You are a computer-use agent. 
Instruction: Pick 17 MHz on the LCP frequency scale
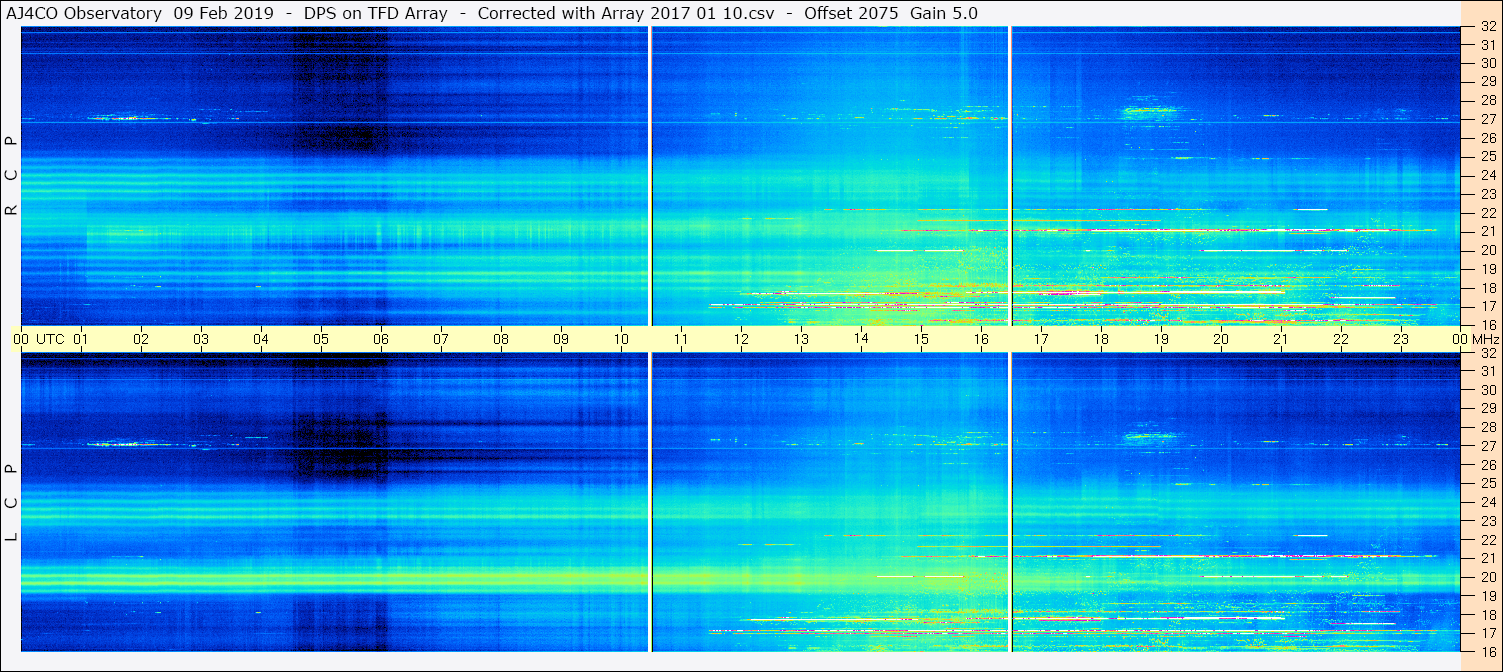(1487, 633)
